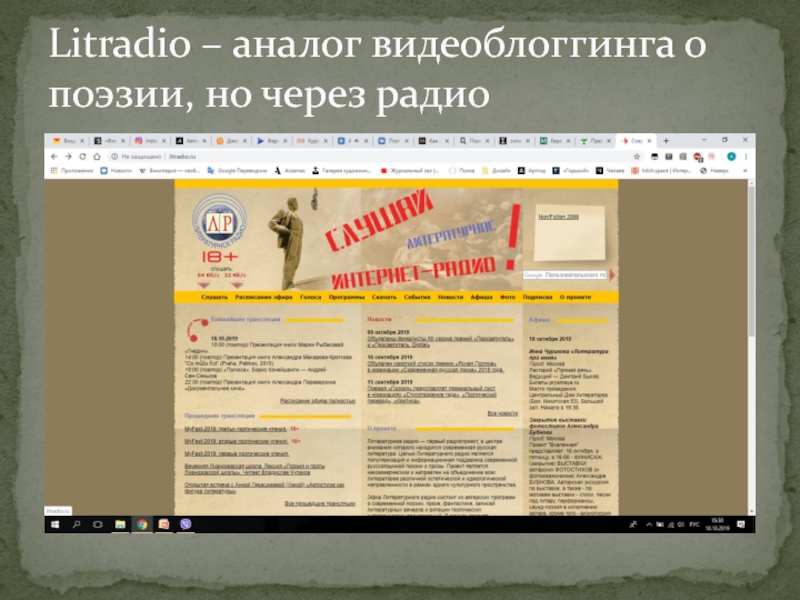The width and height of the screenshot is (800, 600).
Task: Switch the РУС keyboard language indicator
Action: (x=694, y=524)
